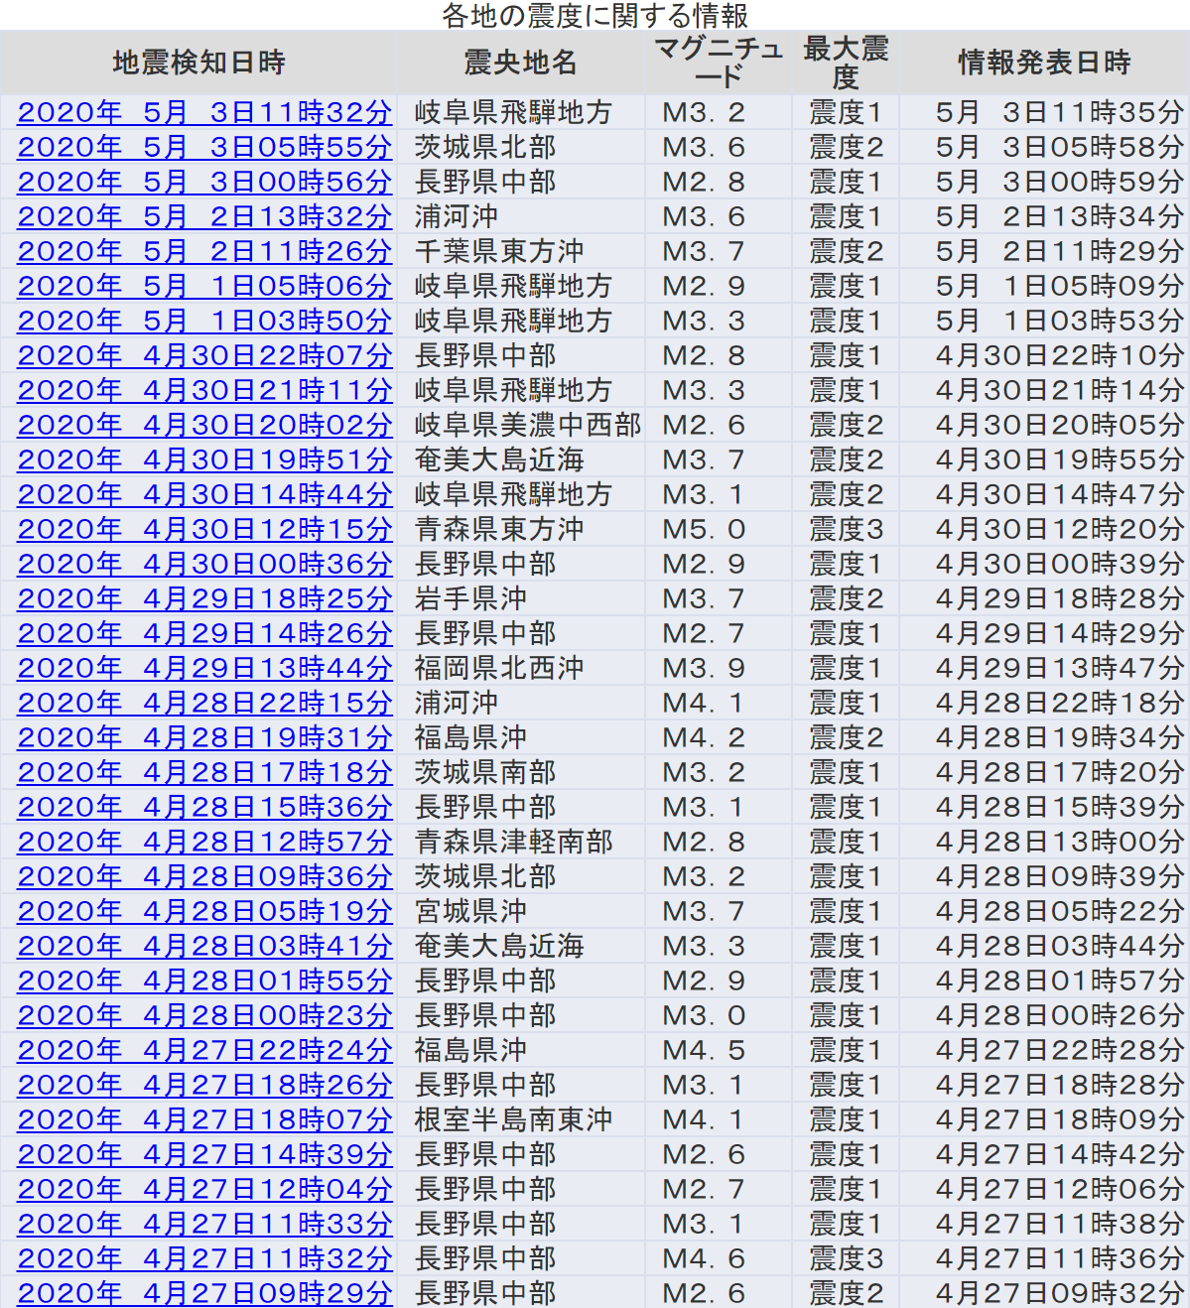Screen dimensions: 1190x1308
Task: Click the 2020年4月28日22時15分 link
Action: pyautogui.click(x=204, y=703)
